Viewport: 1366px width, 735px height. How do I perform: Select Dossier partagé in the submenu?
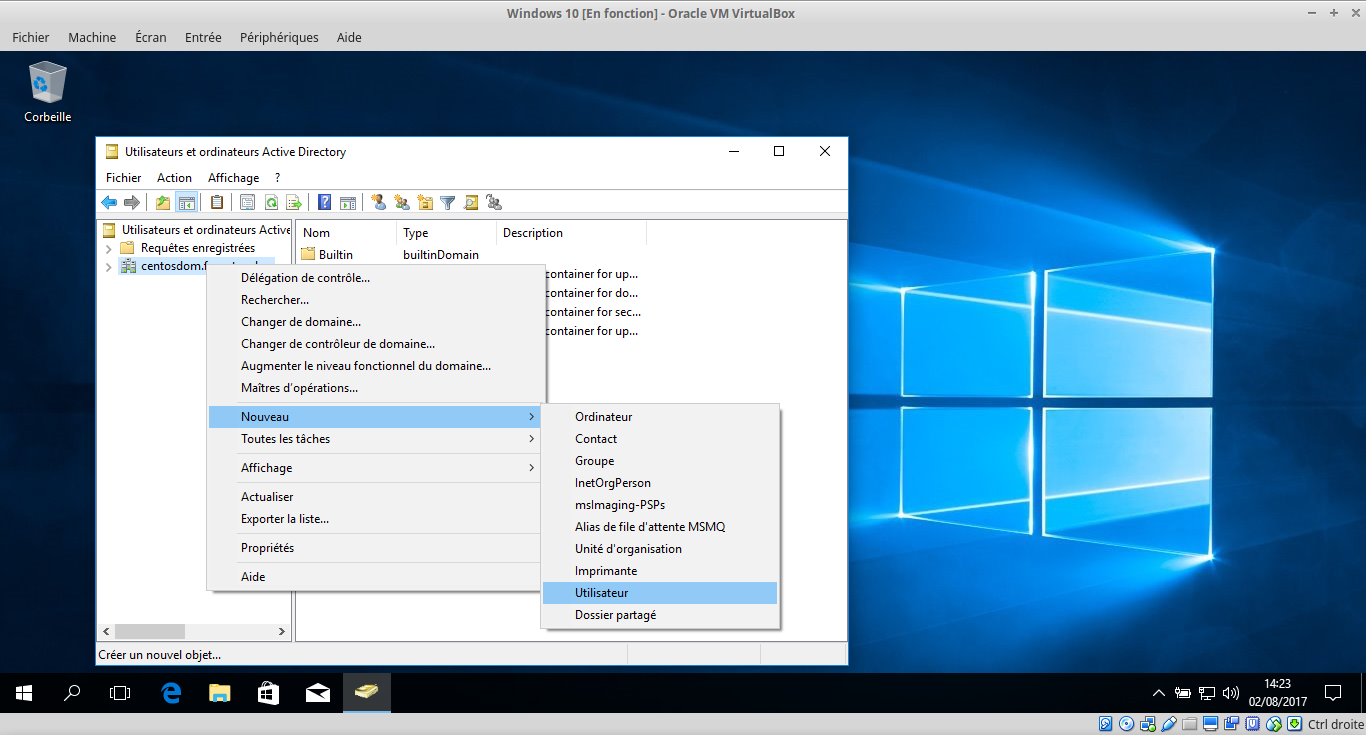(x=660, y=615)
